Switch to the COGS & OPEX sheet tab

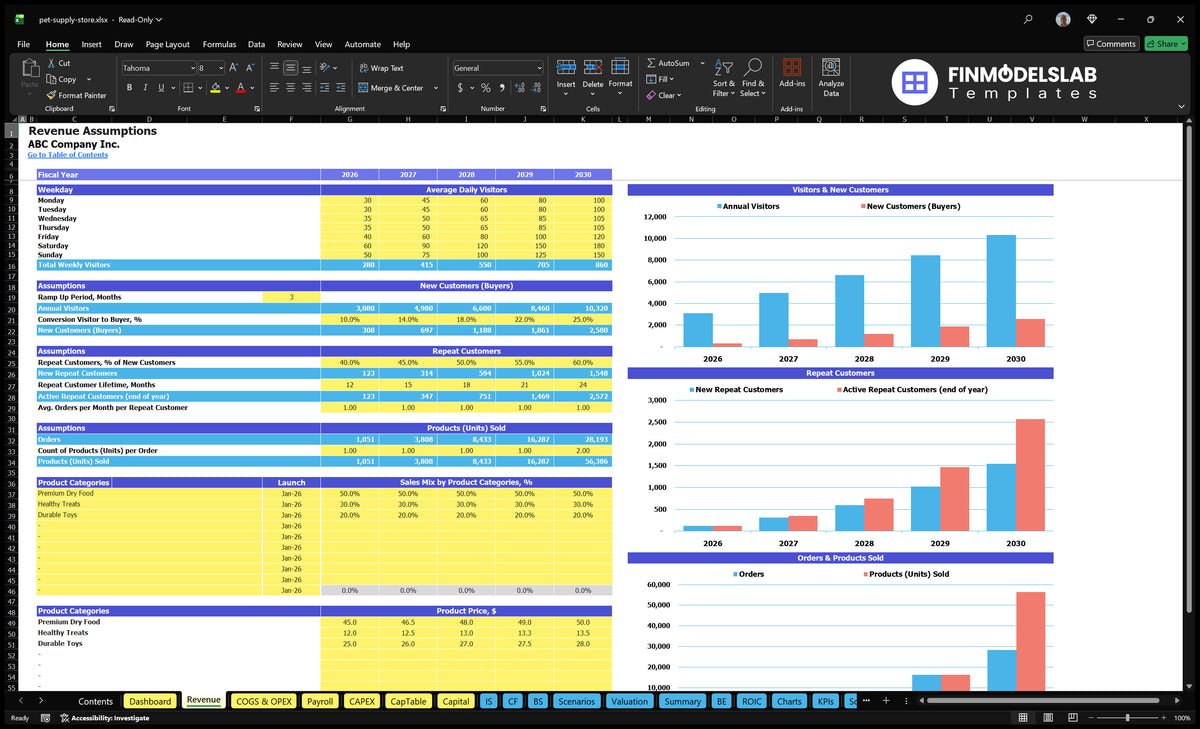click(263, 701)
